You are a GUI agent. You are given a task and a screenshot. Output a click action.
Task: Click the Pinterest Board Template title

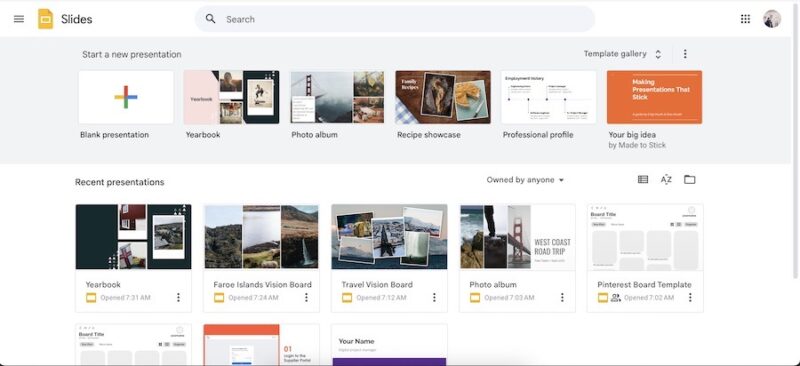[644, 284]
